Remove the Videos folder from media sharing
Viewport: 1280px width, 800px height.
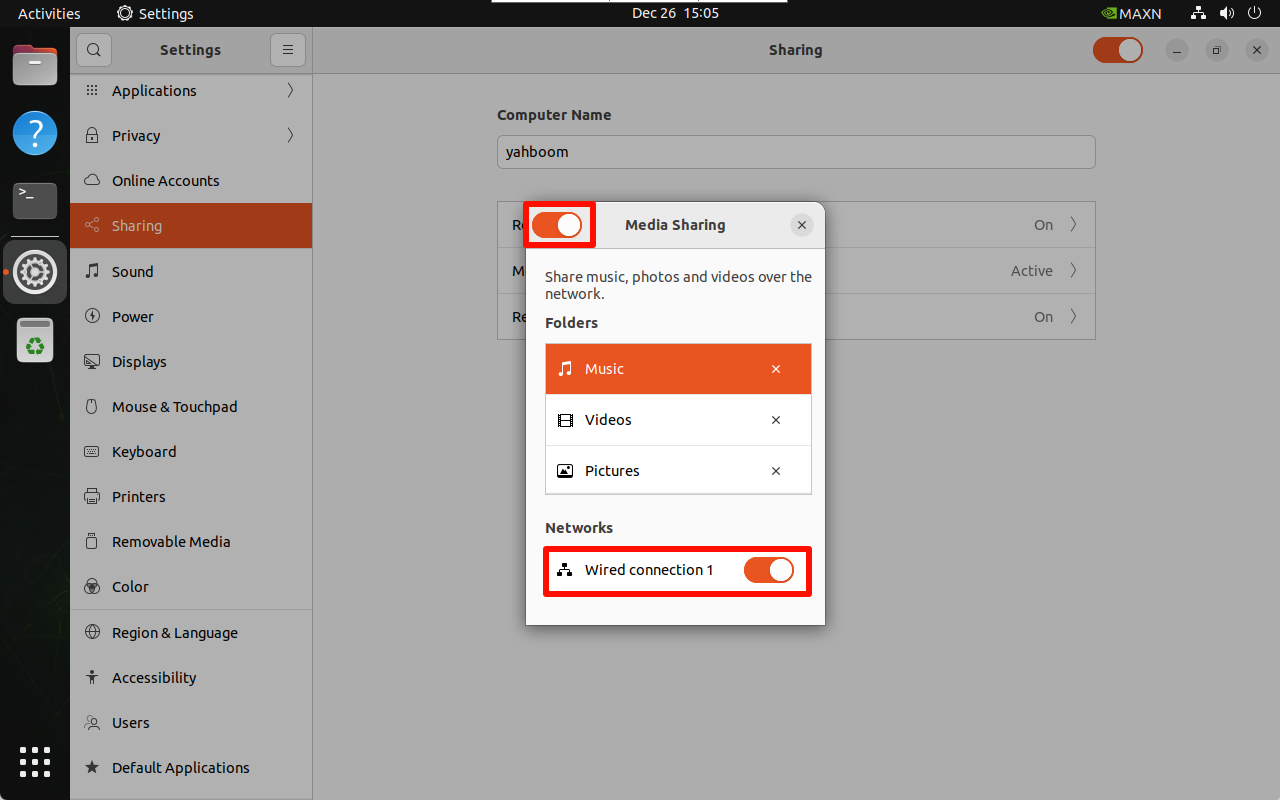[x=776, y=420]
